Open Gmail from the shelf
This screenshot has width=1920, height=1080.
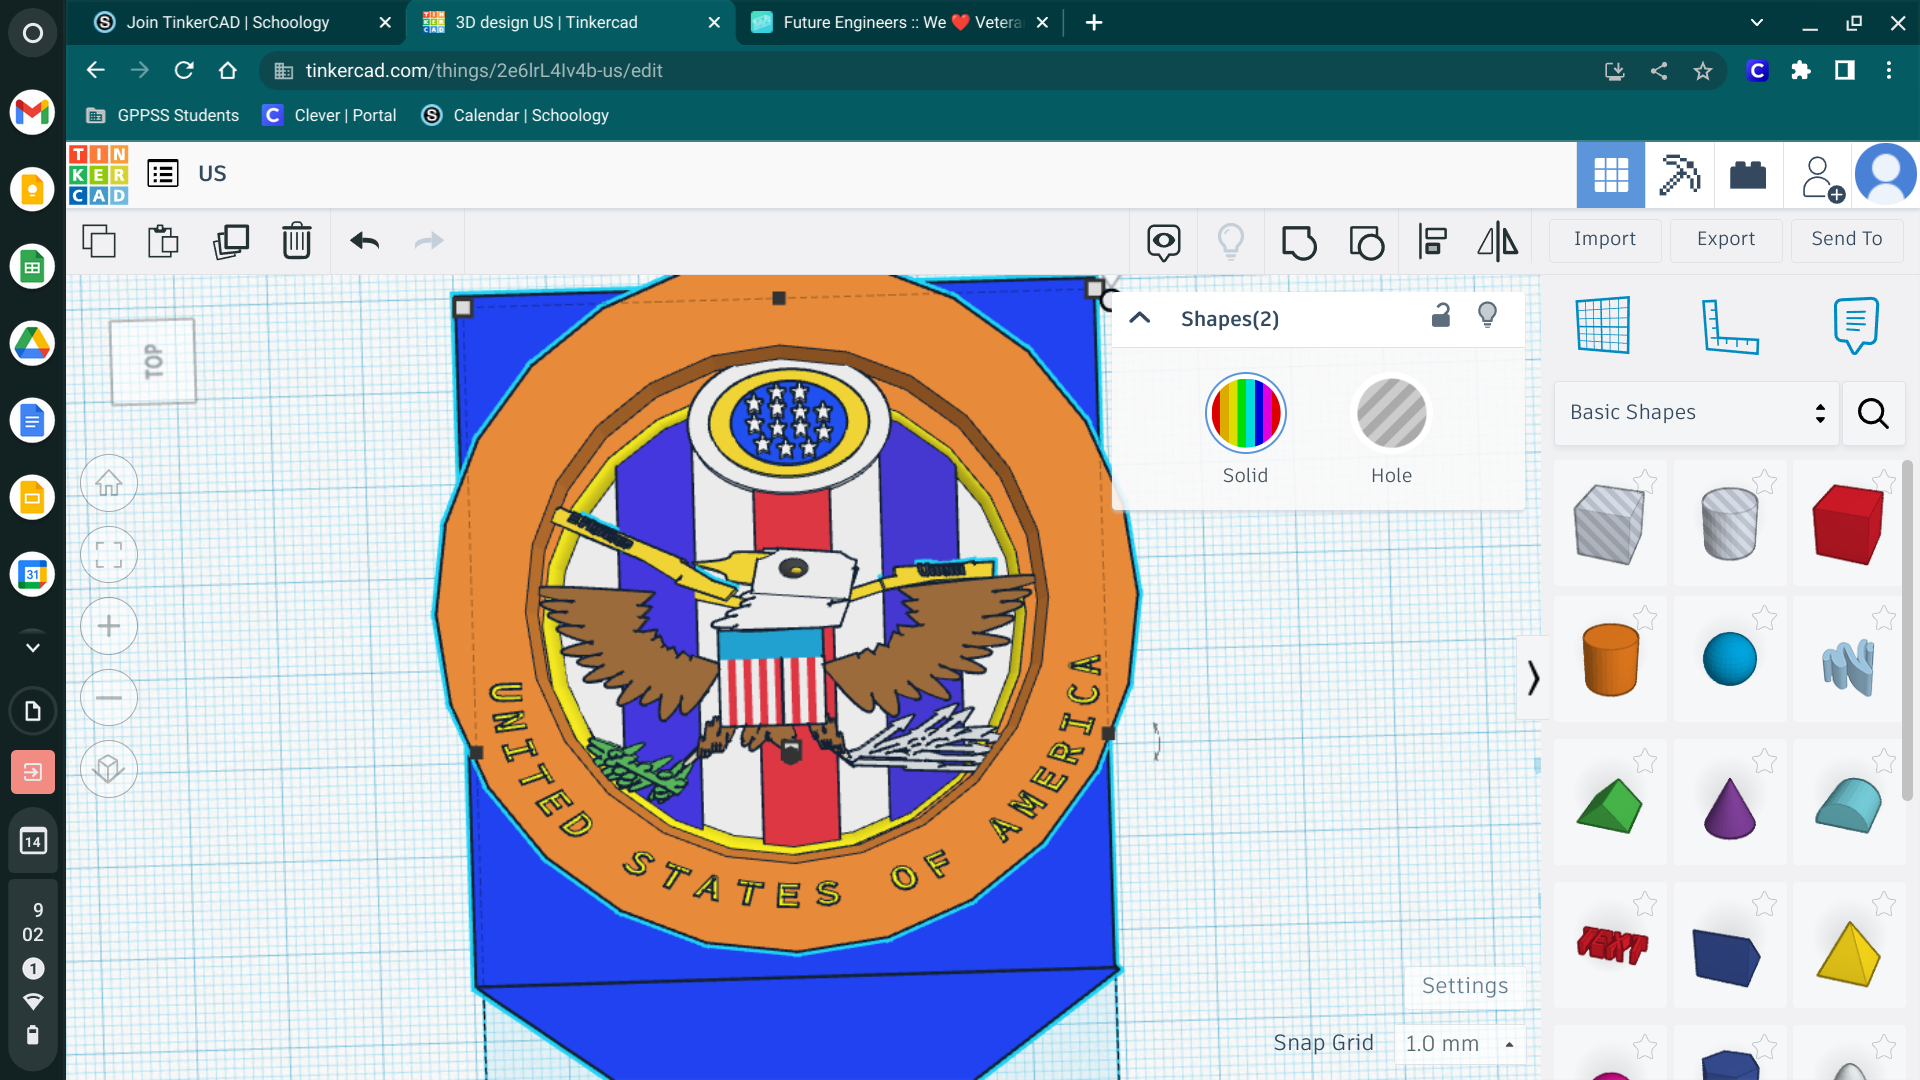point(32,112)
